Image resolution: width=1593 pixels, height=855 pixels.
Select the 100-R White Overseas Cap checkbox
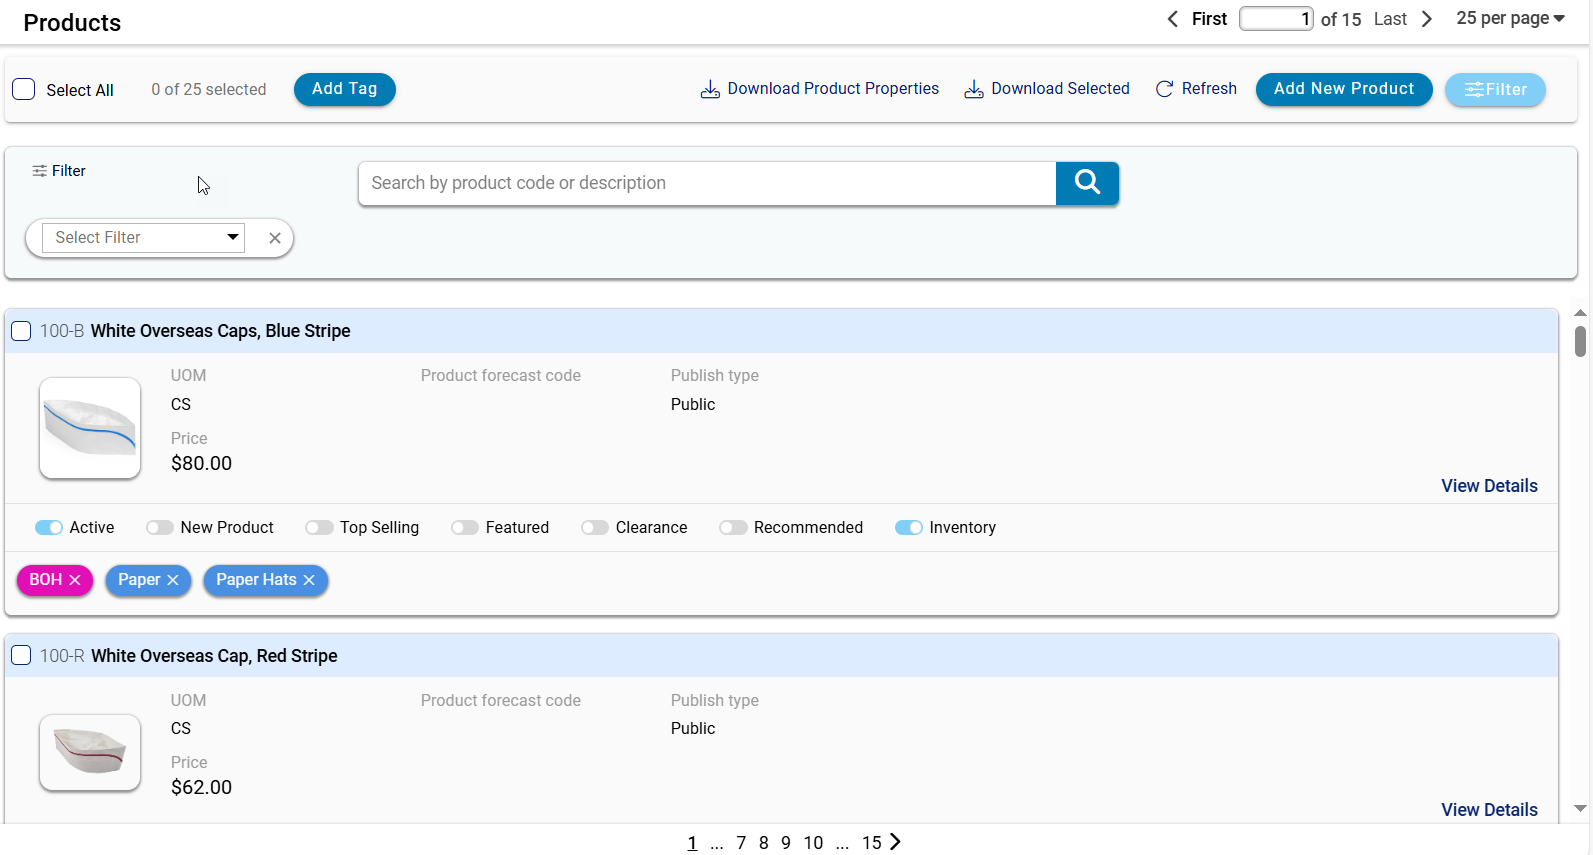click(x=21, y=656)
